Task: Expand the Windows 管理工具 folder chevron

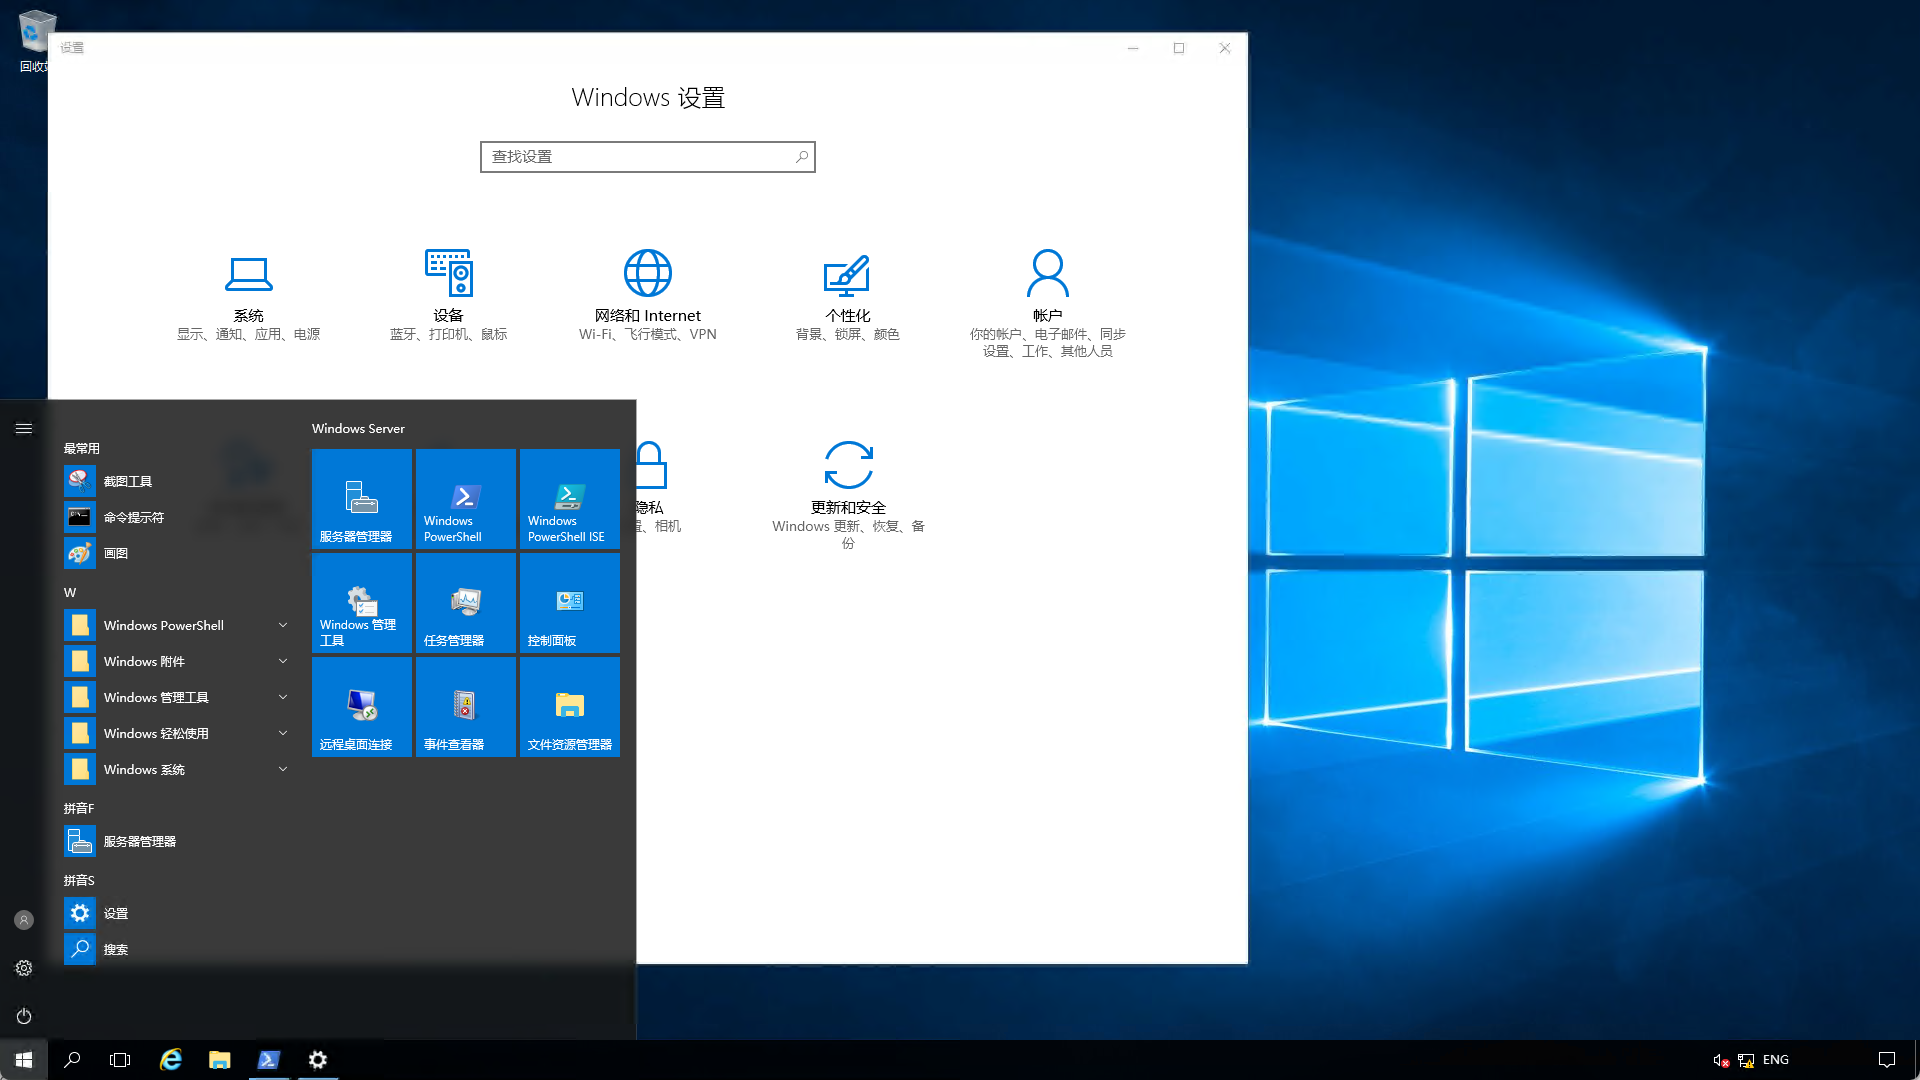Action: pyautogui.click(x=283, y=697)
